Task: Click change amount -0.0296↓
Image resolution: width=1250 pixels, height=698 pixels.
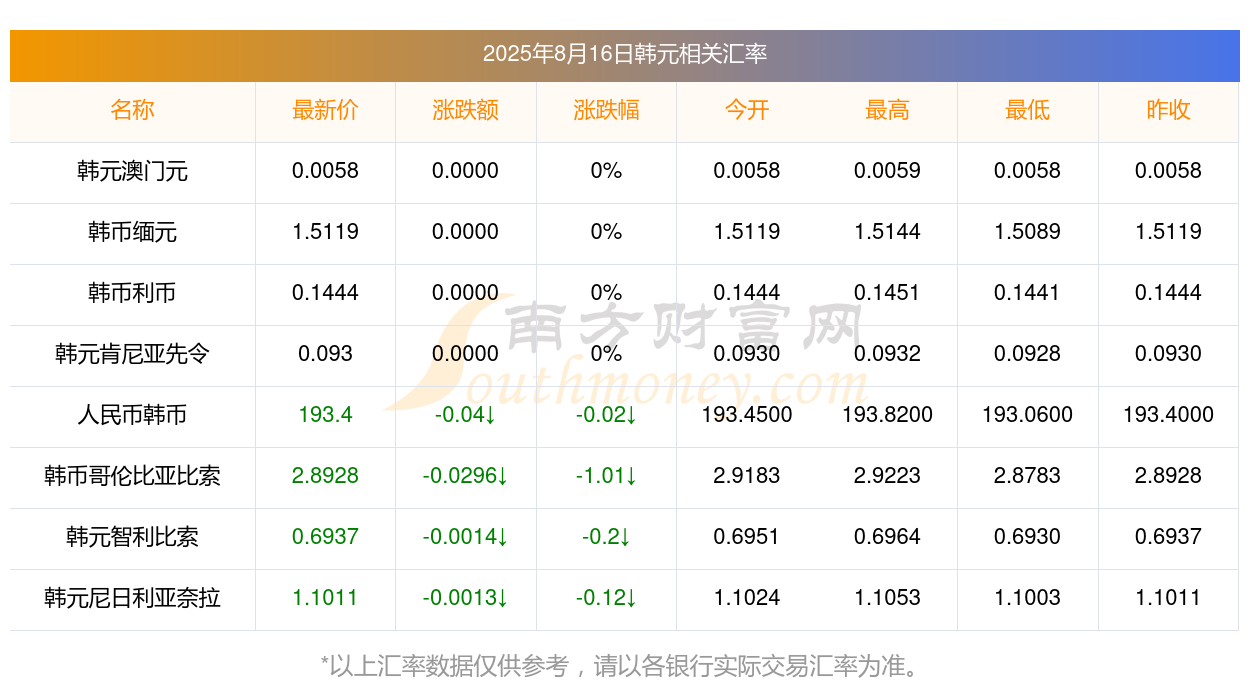Action: coord(465,476)
